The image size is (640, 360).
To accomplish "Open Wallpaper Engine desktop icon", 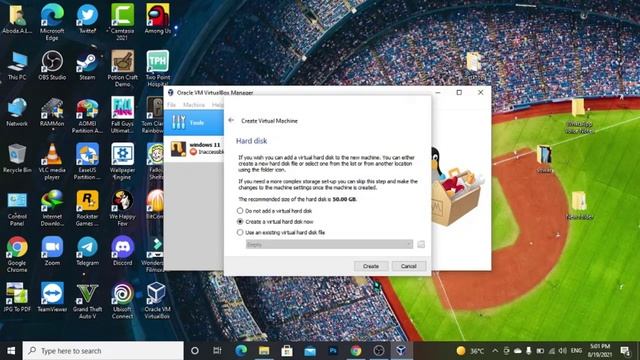I will click(122, 162).
